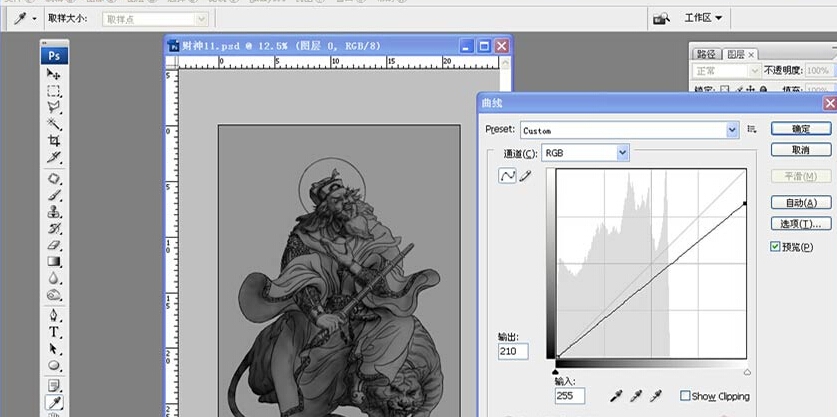Switch to the 图层 tab

[x=736, y=54]
